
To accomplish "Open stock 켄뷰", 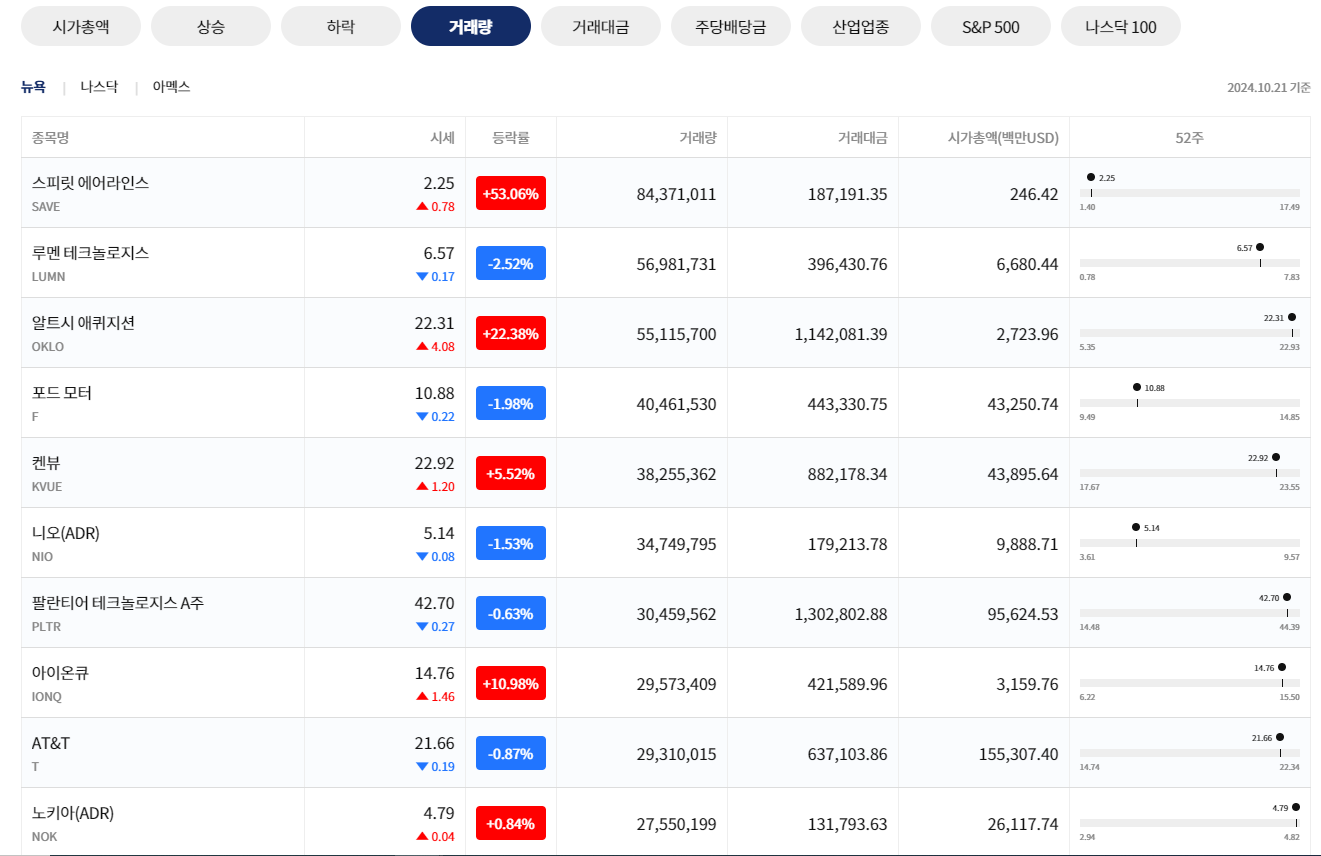I will (47, 463).
